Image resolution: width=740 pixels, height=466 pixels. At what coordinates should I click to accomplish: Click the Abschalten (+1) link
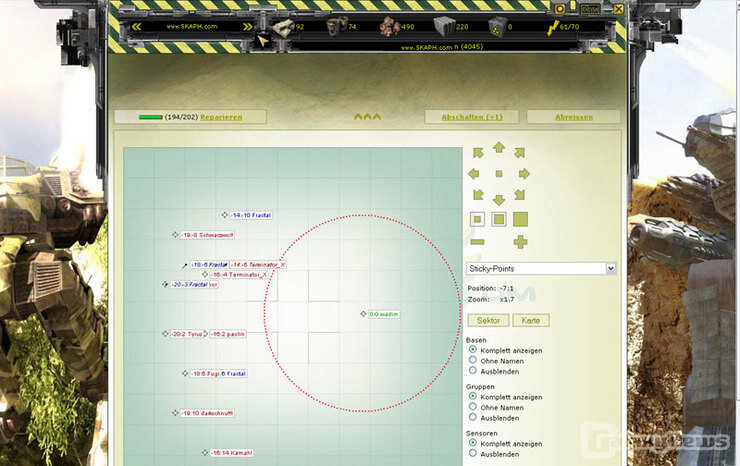(x=472, y=117)
